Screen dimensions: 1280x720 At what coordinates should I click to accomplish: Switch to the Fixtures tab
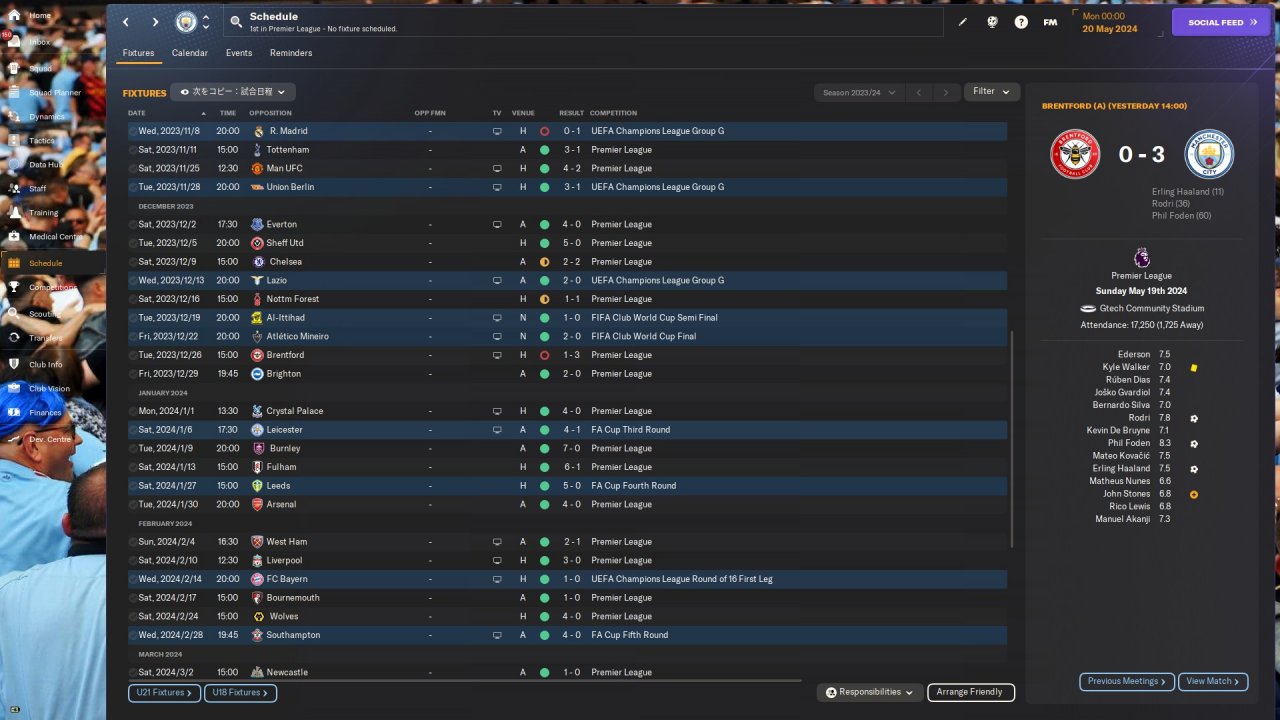pyautogui.click(x=138, y=53)
